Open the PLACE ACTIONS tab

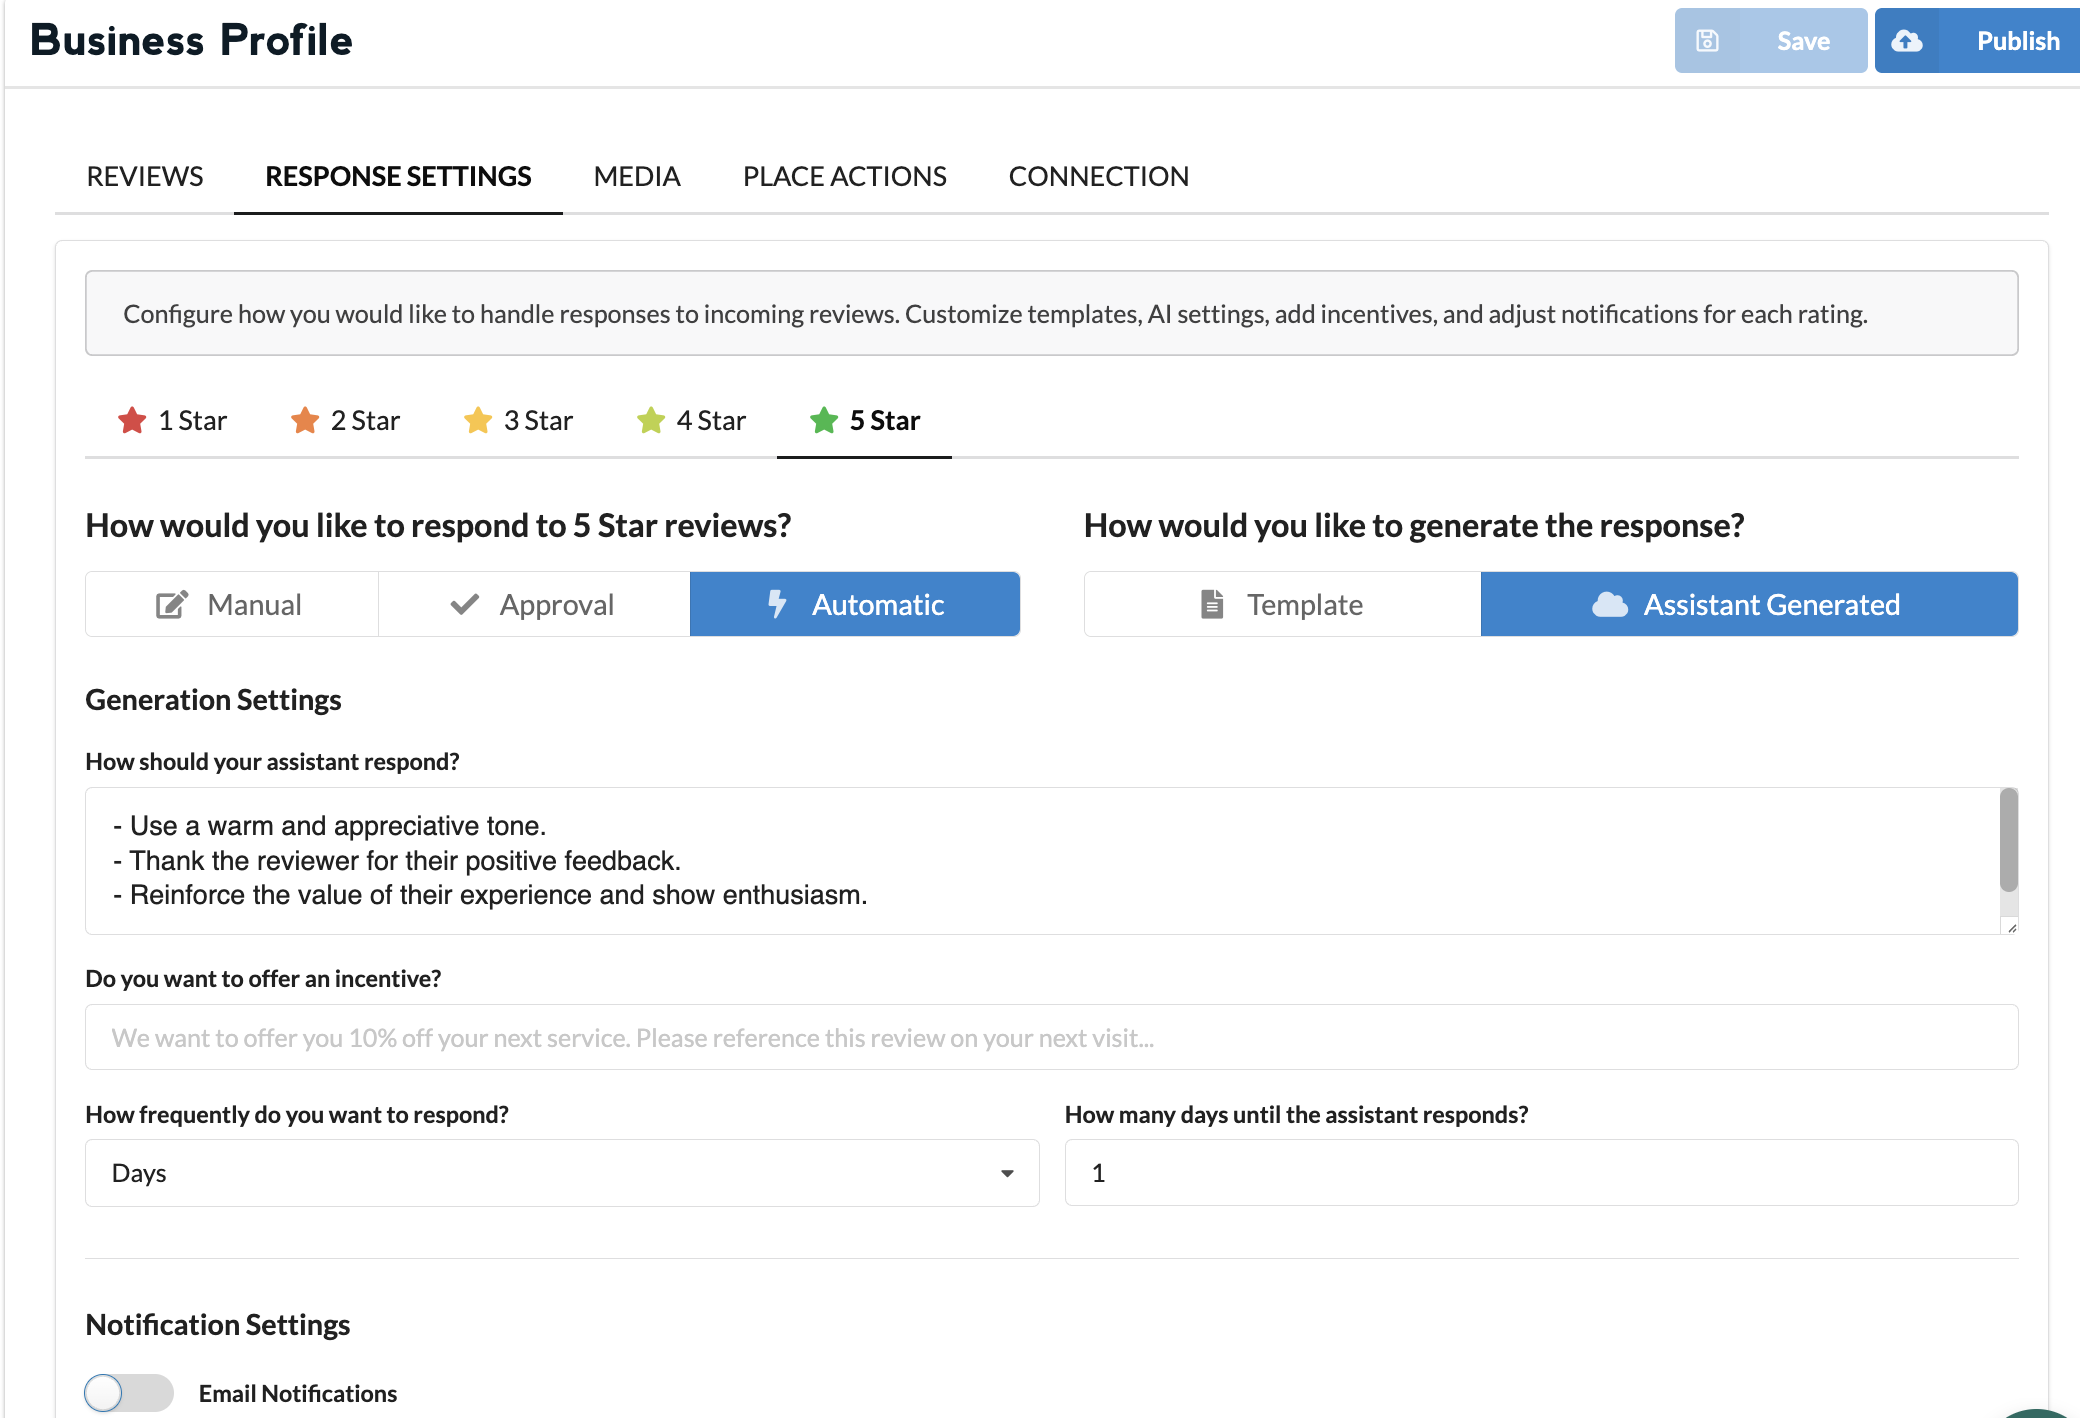844,177
